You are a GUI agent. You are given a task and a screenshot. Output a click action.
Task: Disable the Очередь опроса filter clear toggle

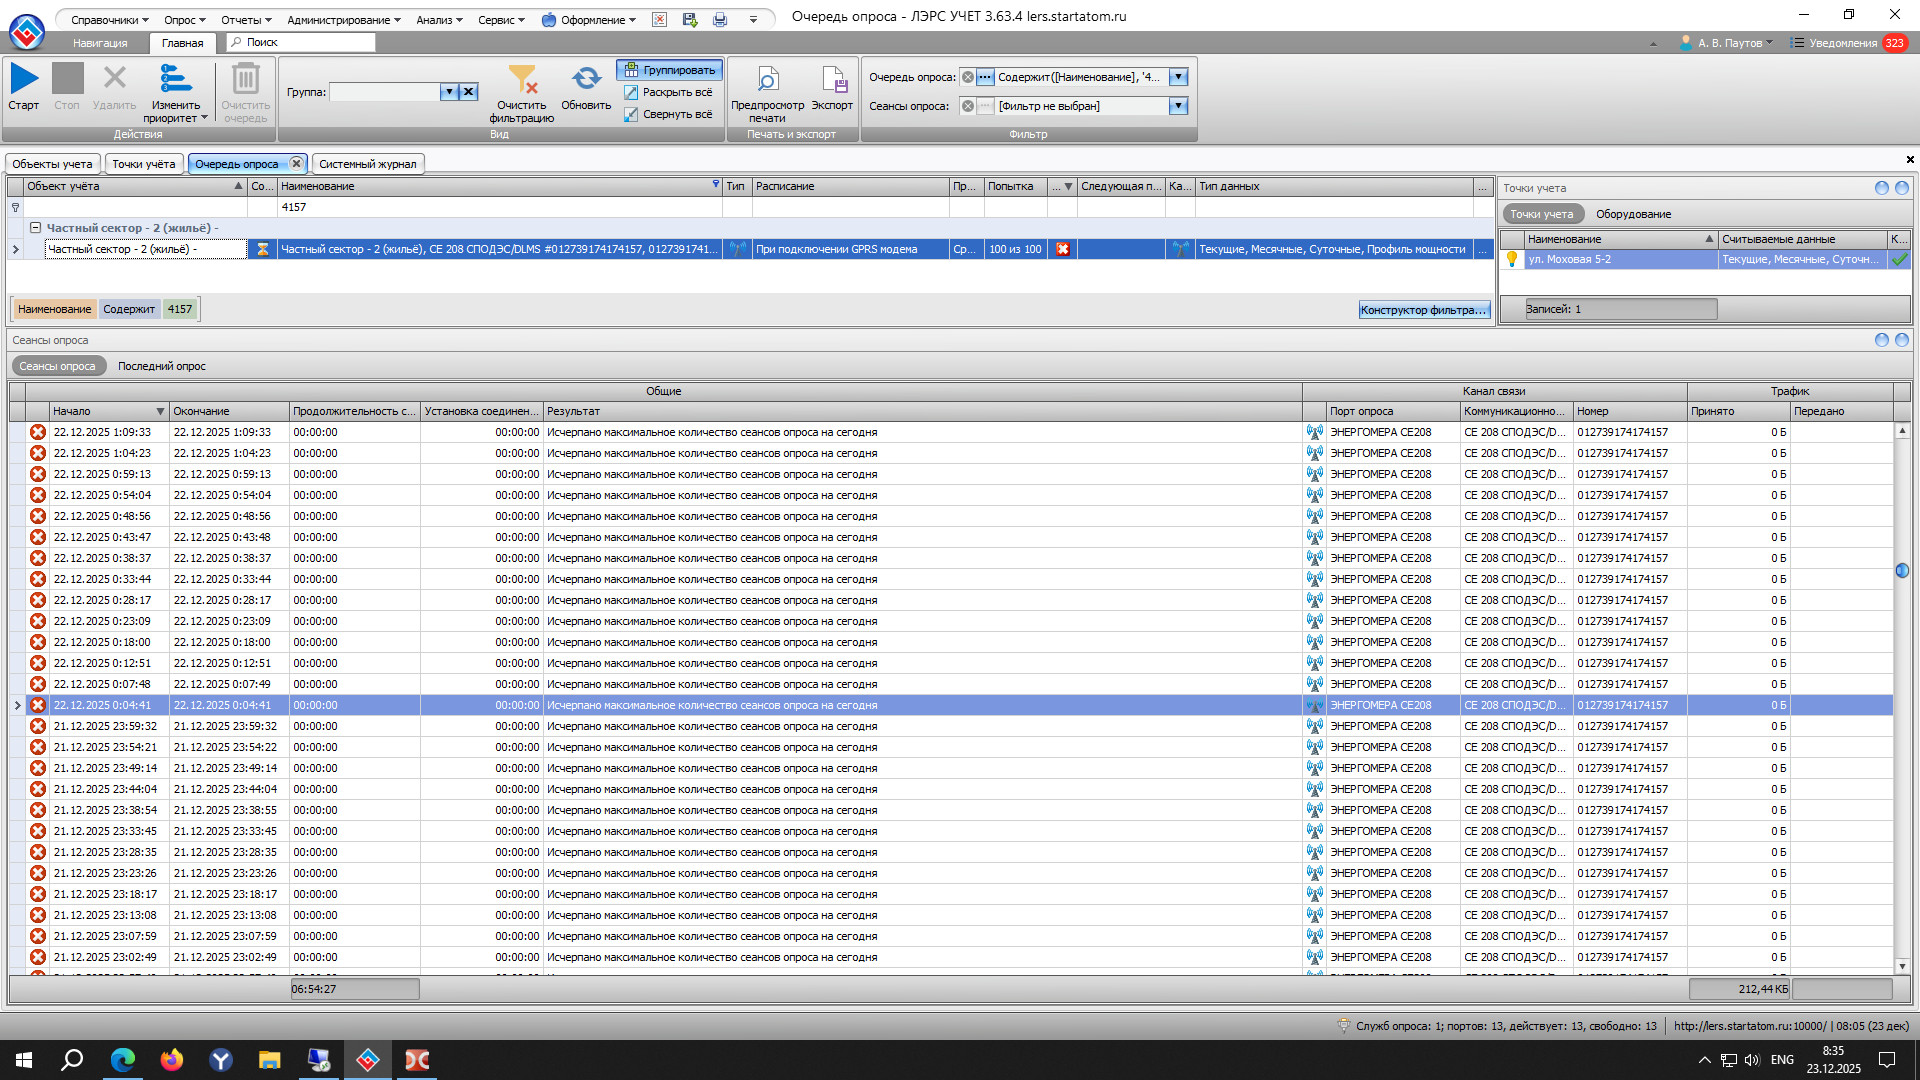[x=968, y=77]
